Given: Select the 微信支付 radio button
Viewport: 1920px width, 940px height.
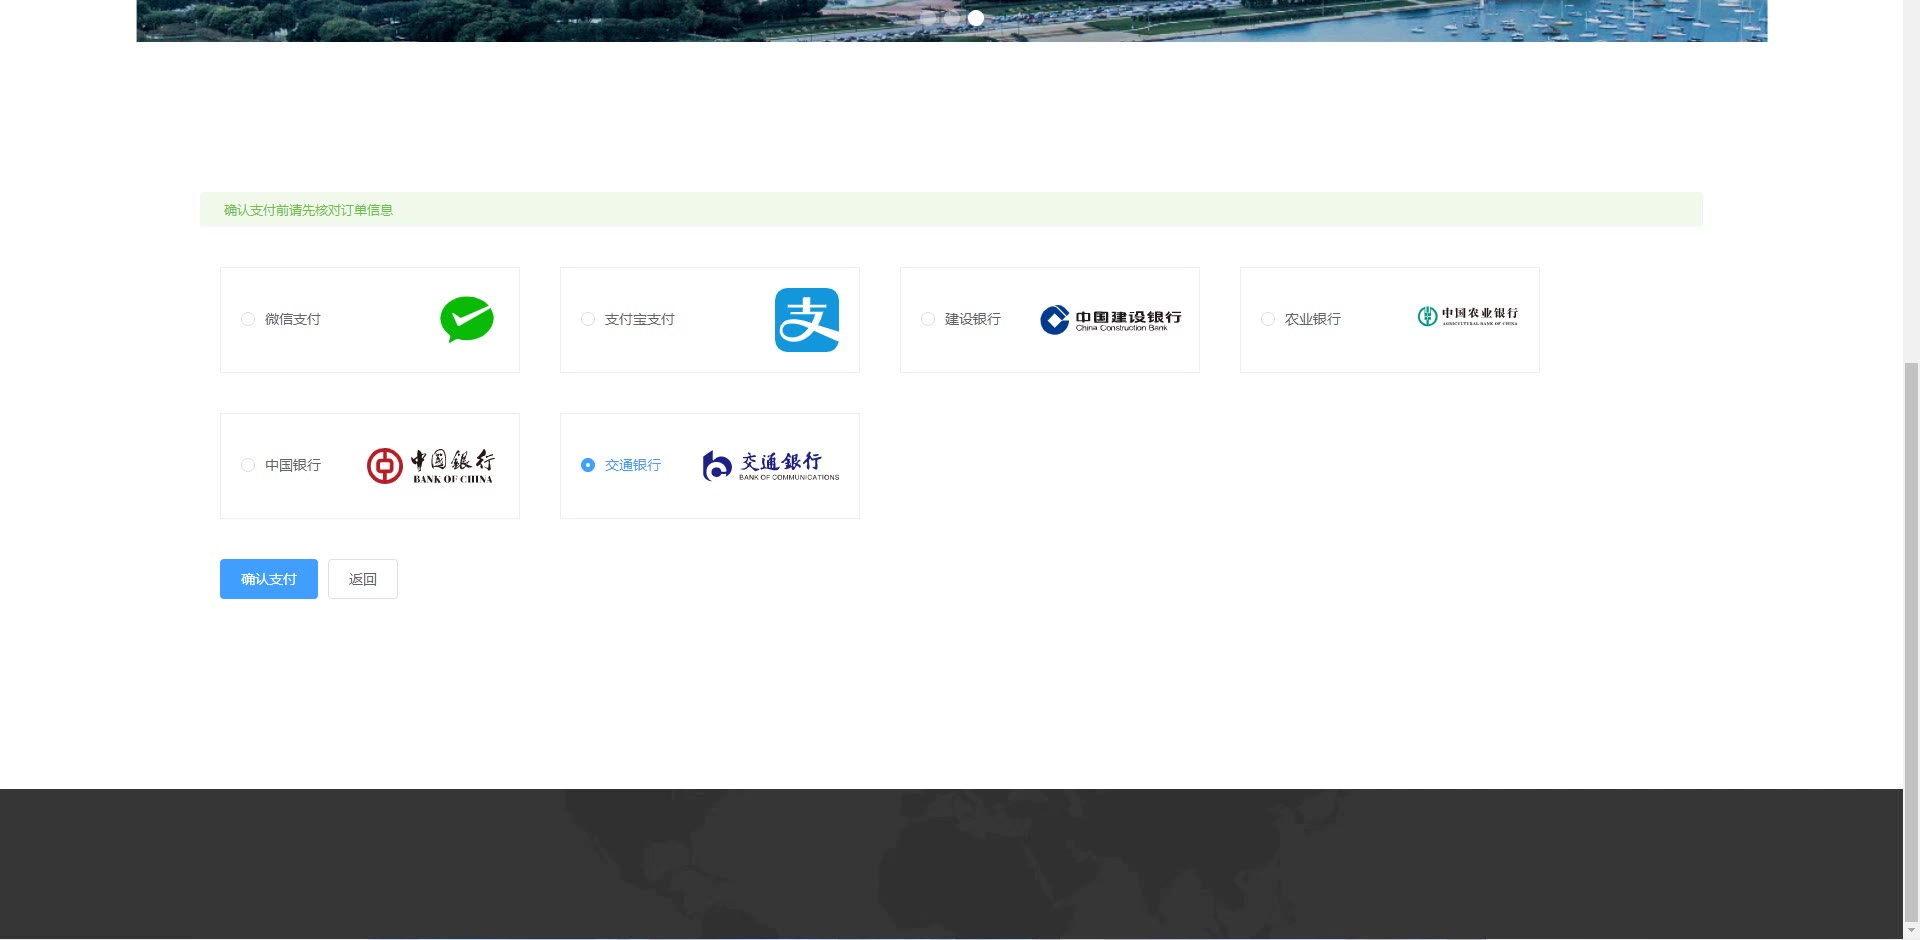Looking at the screenshot, I should pos(248,319).
